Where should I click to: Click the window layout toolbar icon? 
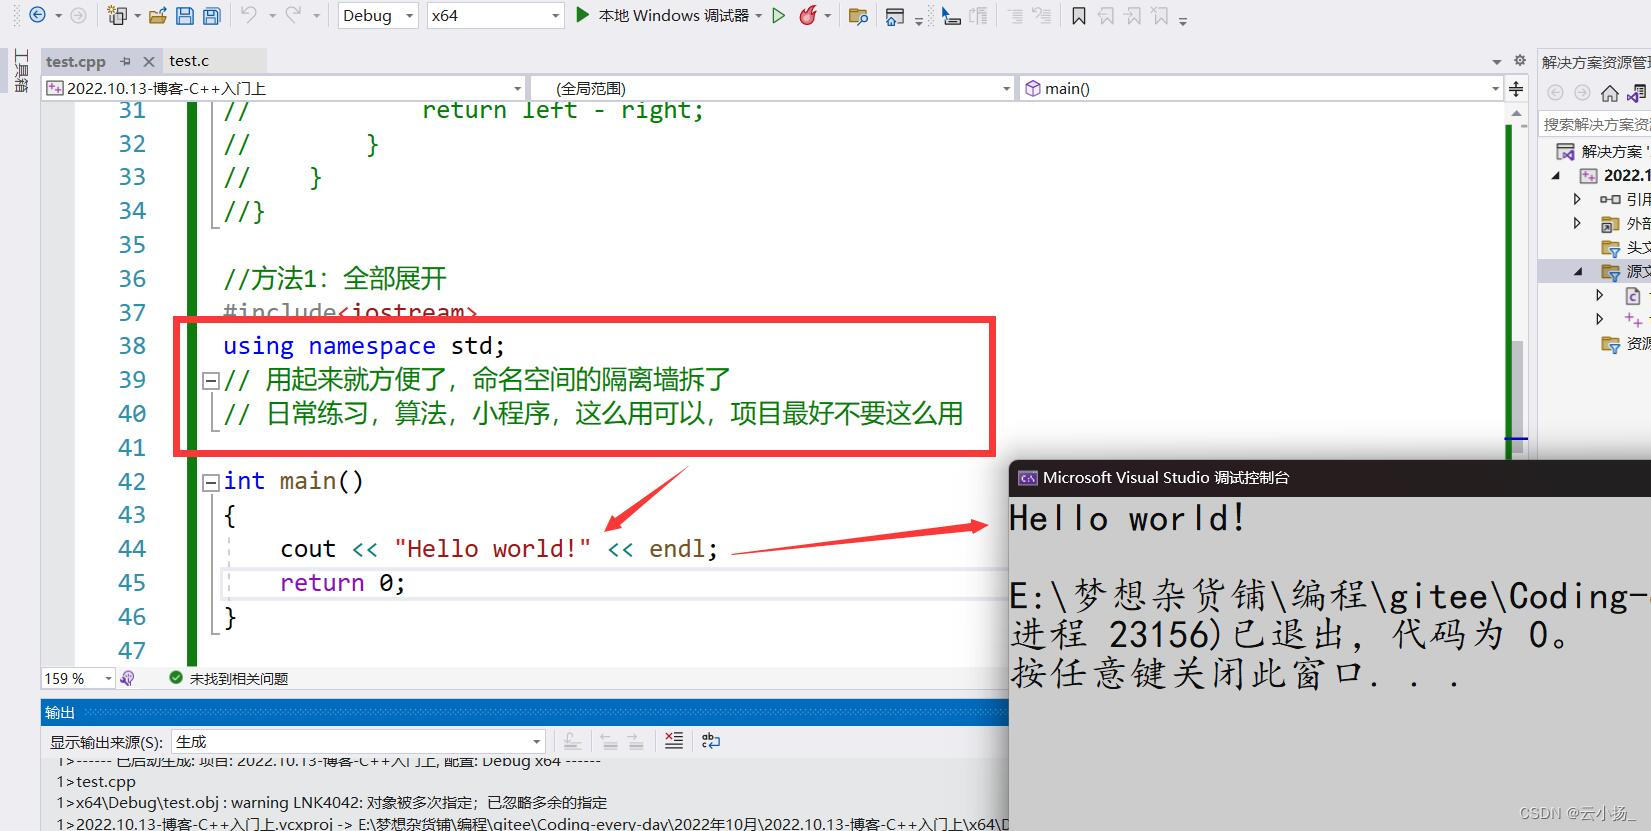[895, 15]
